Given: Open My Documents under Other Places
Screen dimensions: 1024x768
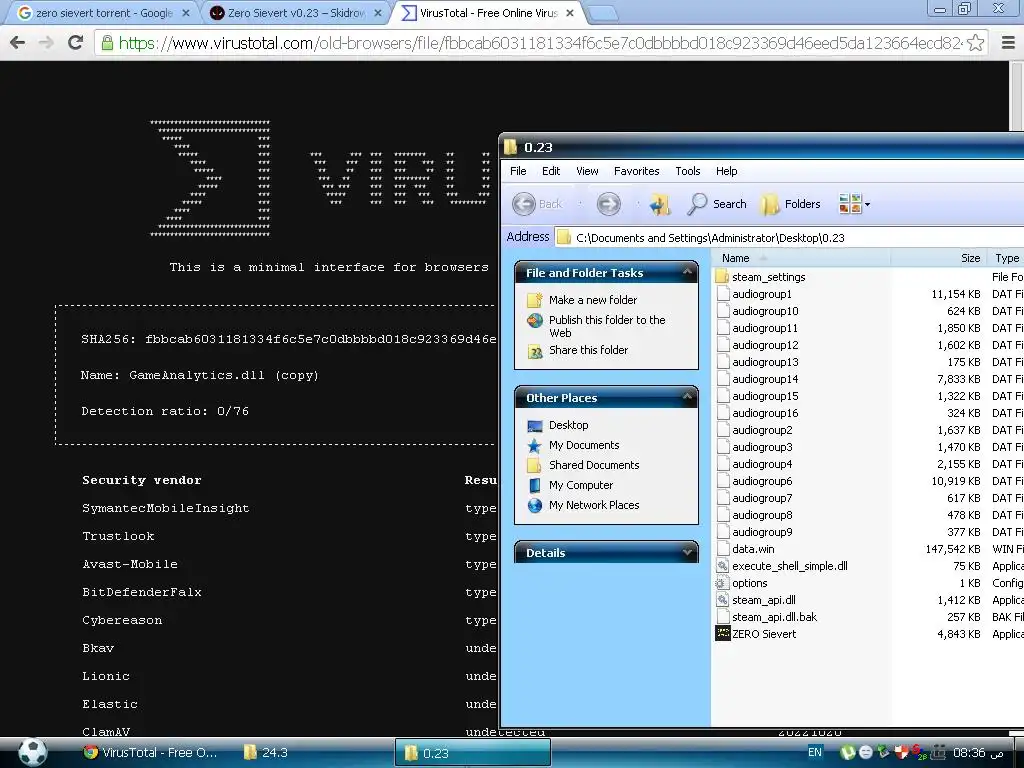Looking at the screenshot, I should 584,445.
